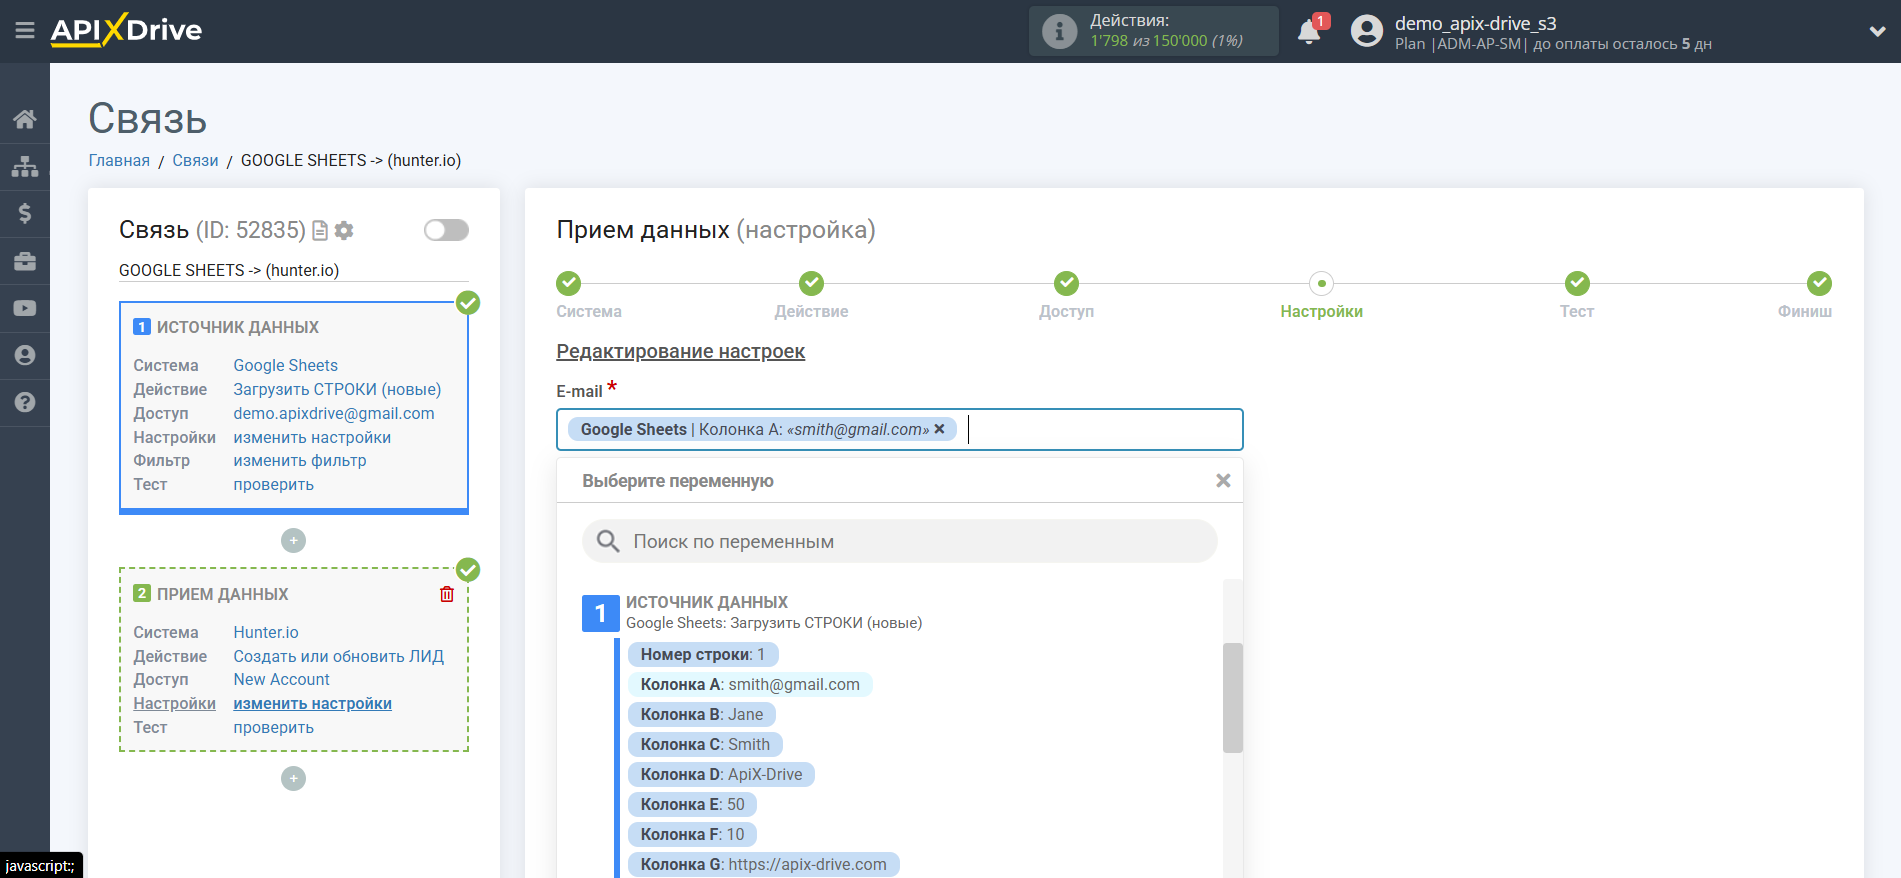Open the Связи breadcrumb link
The image size is (1901, 878).
point(195,160)
